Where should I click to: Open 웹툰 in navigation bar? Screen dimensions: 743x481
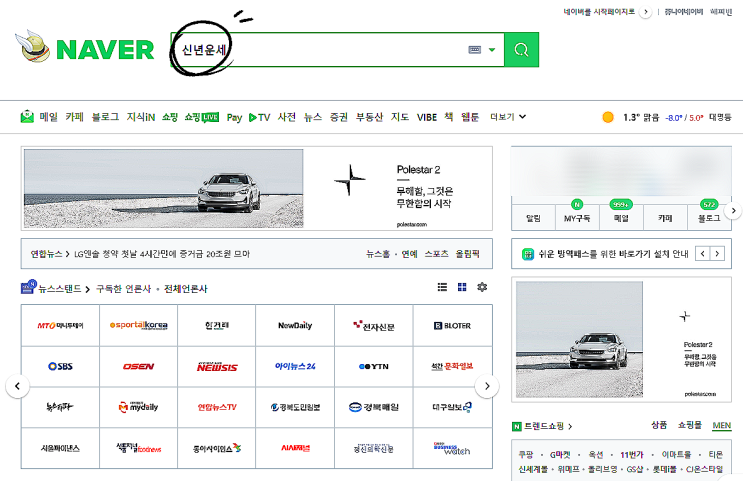click(470, 117)
